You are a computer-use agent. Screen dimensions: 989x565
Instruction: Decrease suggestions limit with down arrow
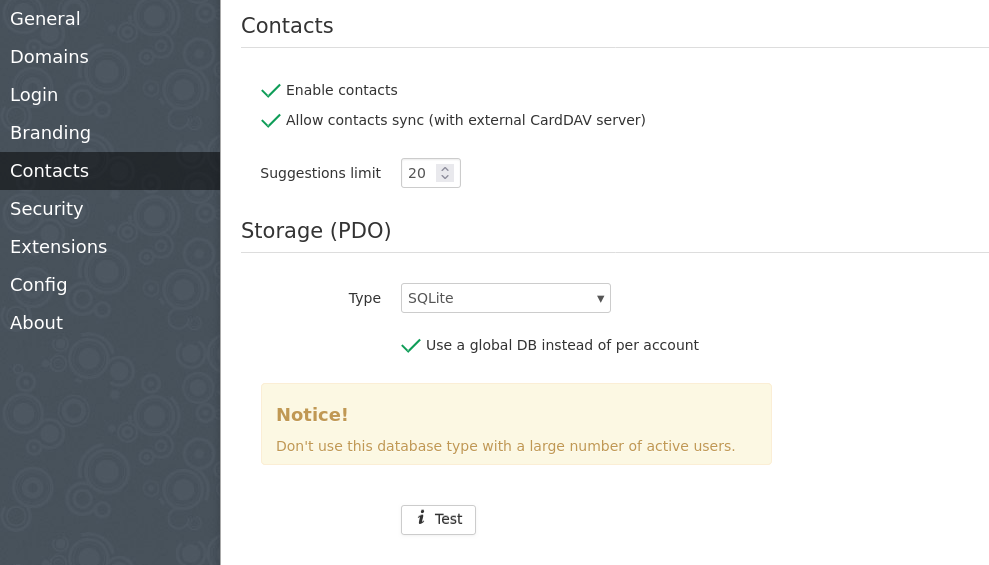click(445, 177)
